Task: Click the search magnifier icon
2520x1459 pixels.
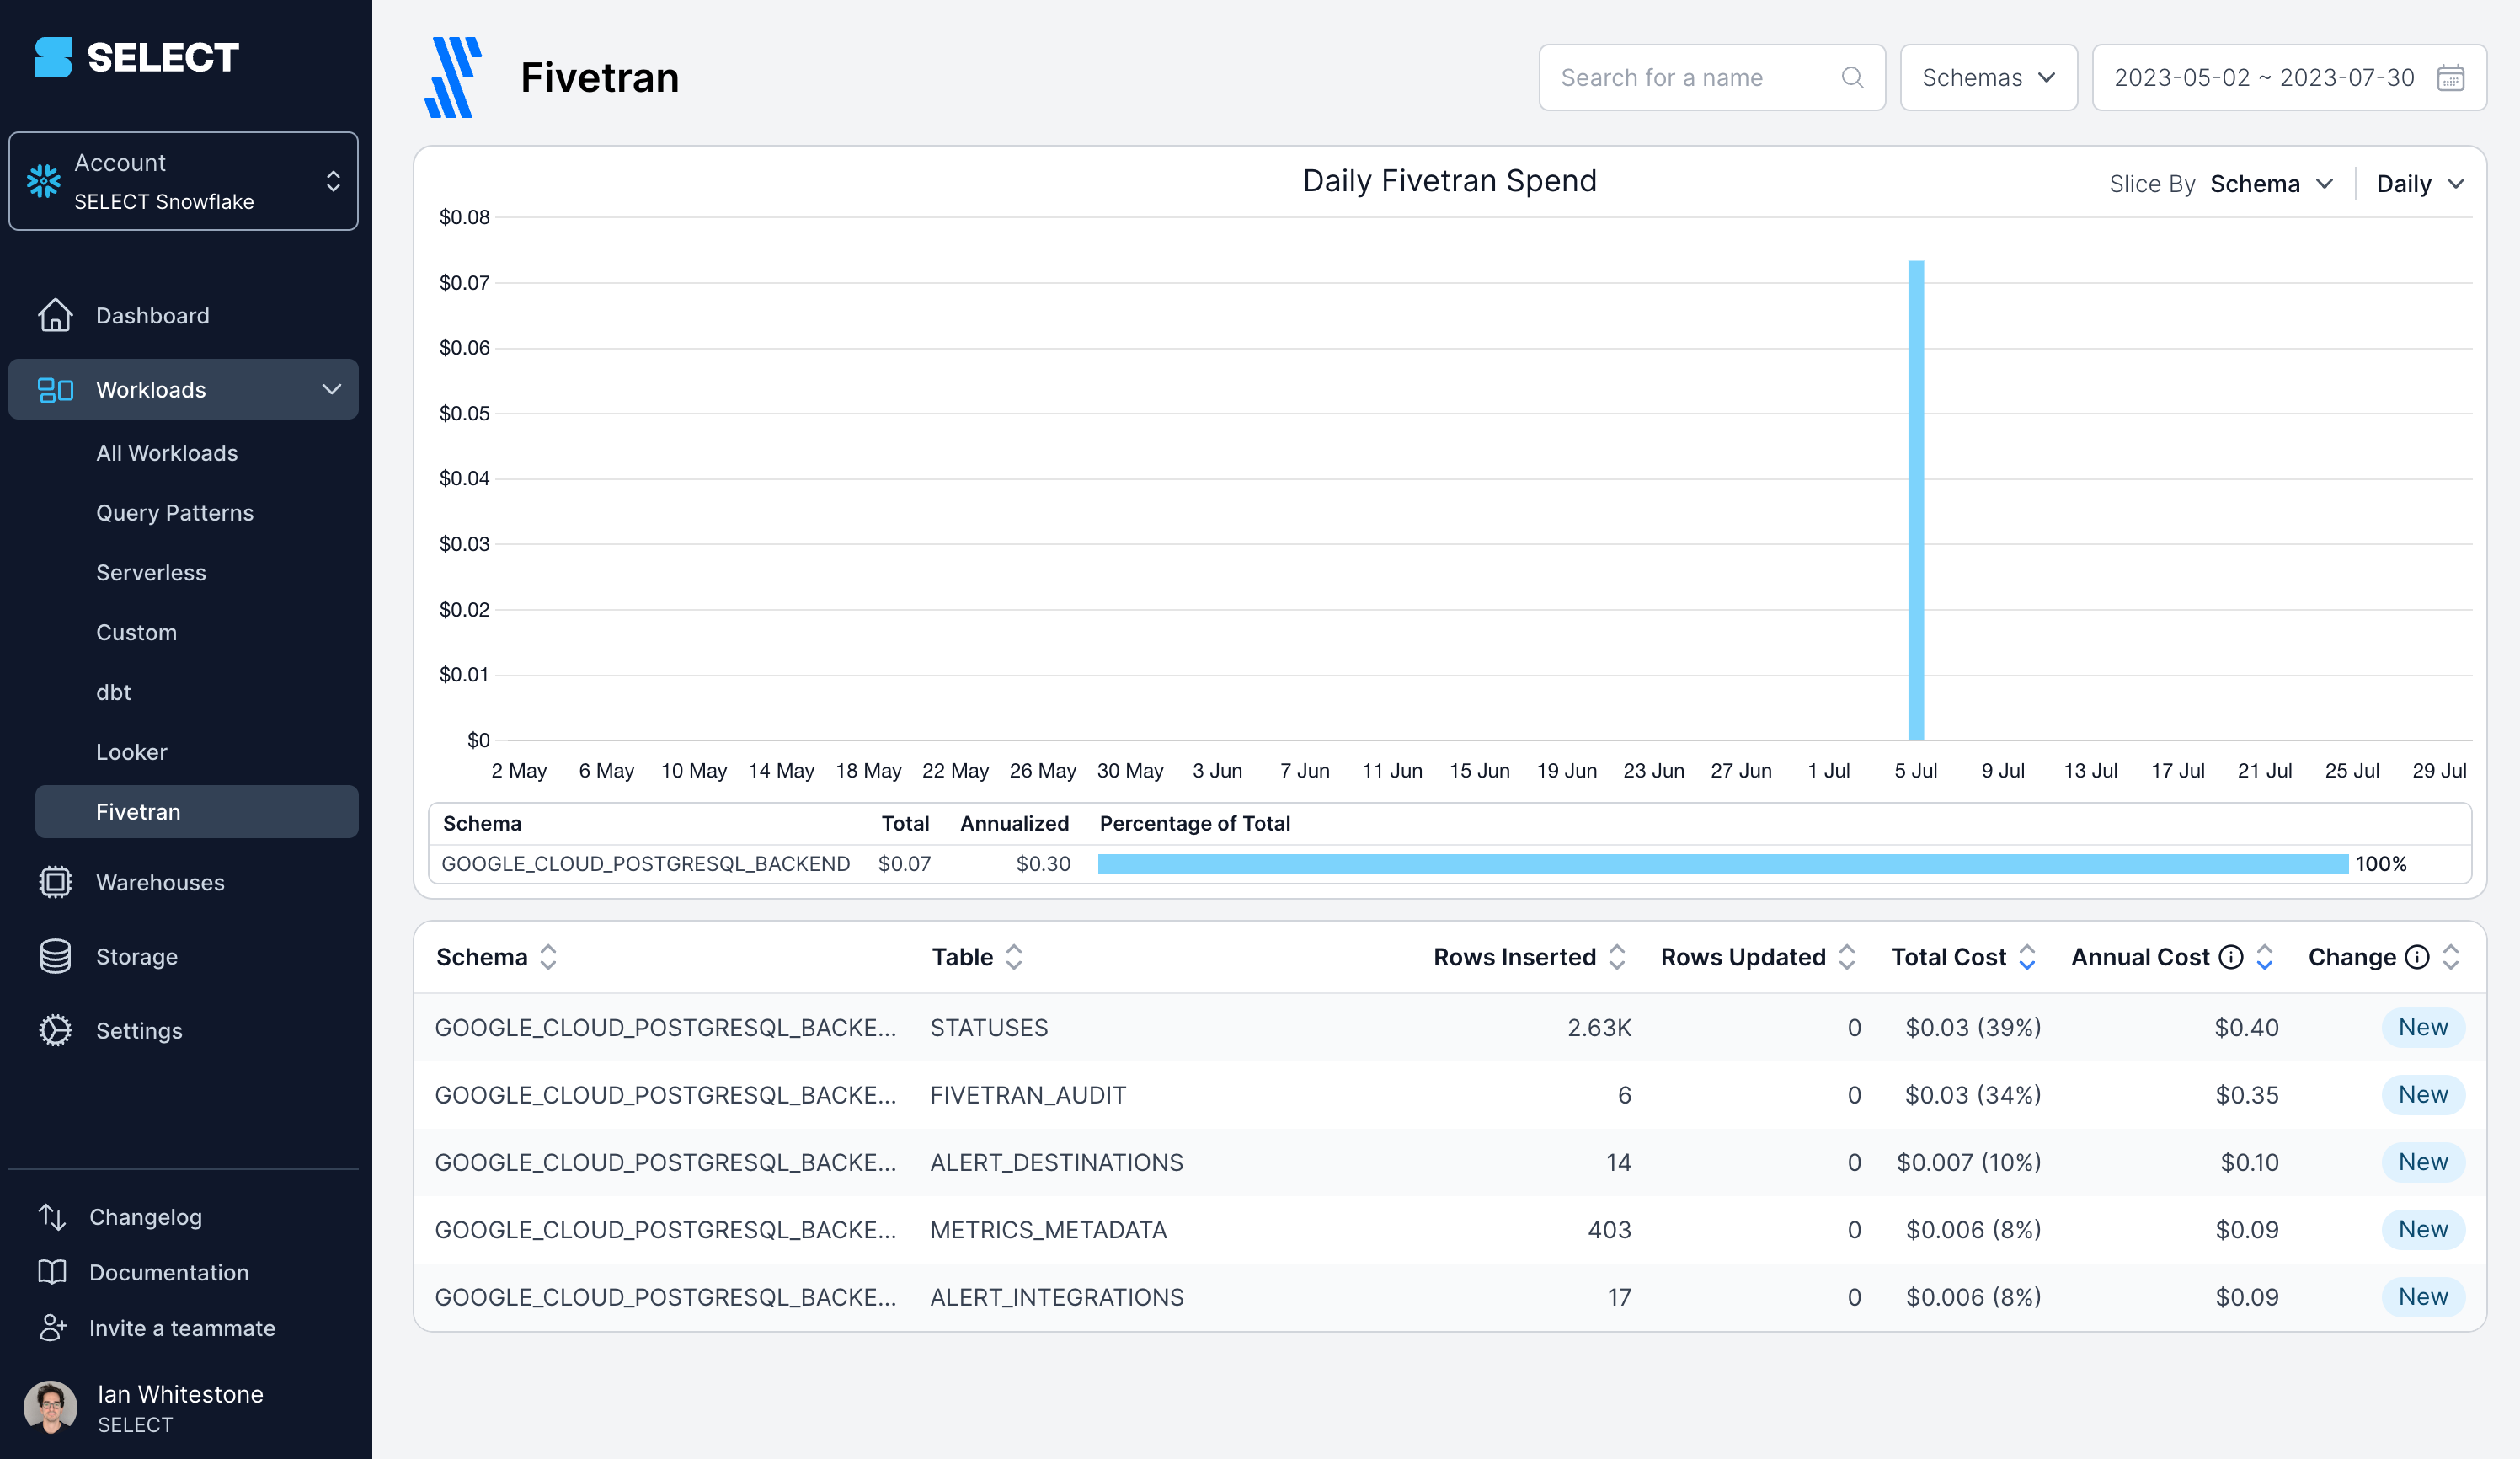Action: (x=1852, y=77)
